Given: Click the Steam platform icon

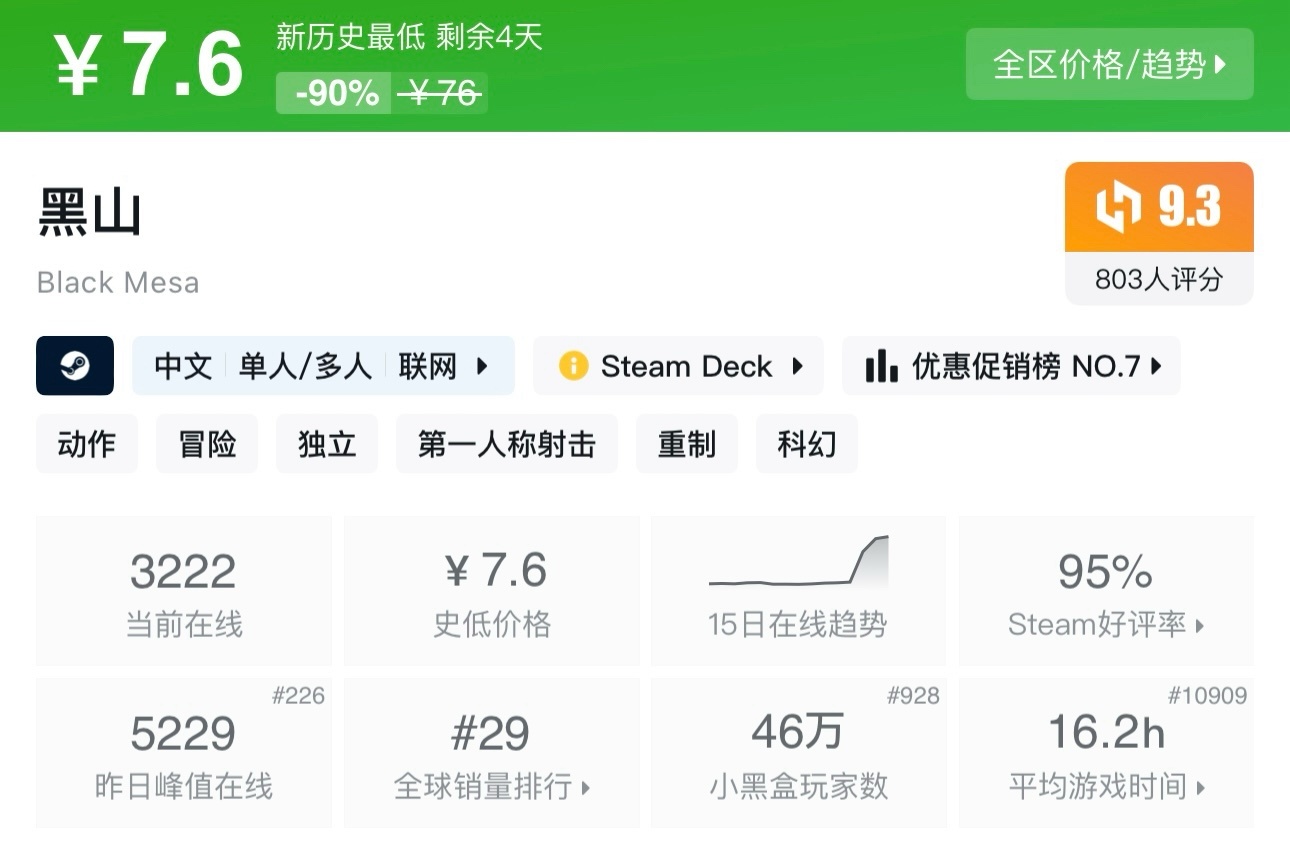Looking at the screenshot, I should tap(75, 366).
